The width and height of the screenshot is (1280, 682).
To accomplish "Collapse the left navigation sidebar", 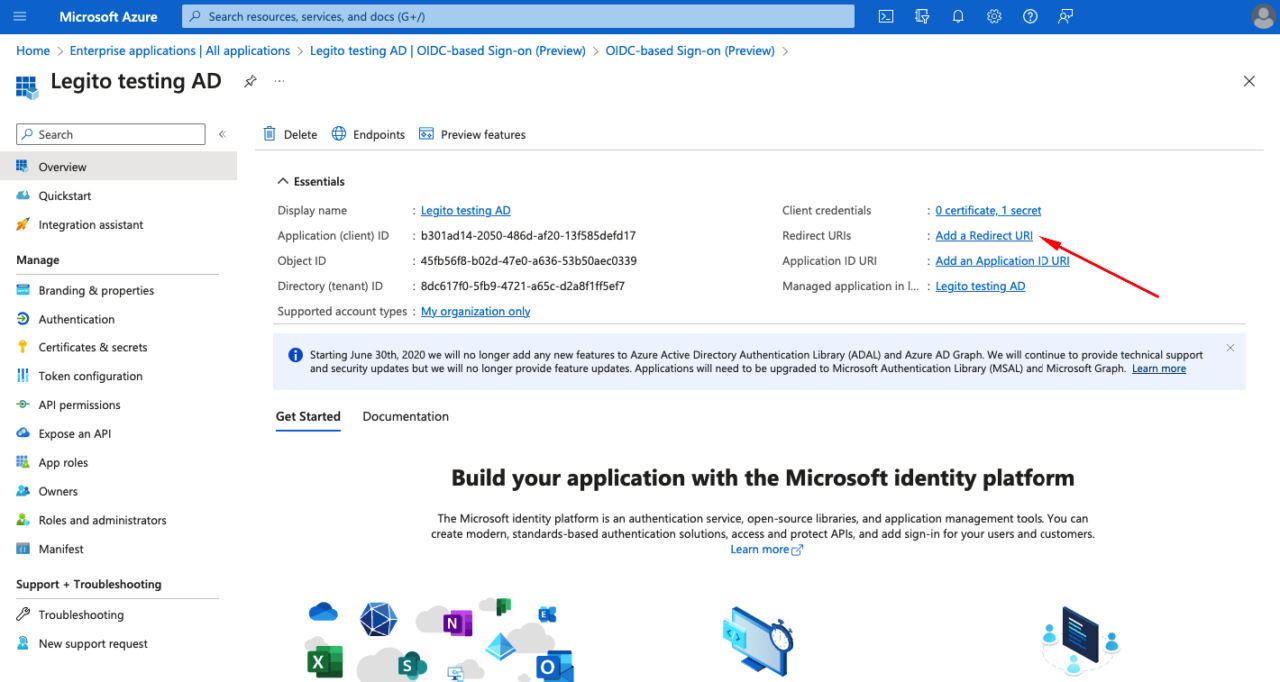I will (221, 133).
